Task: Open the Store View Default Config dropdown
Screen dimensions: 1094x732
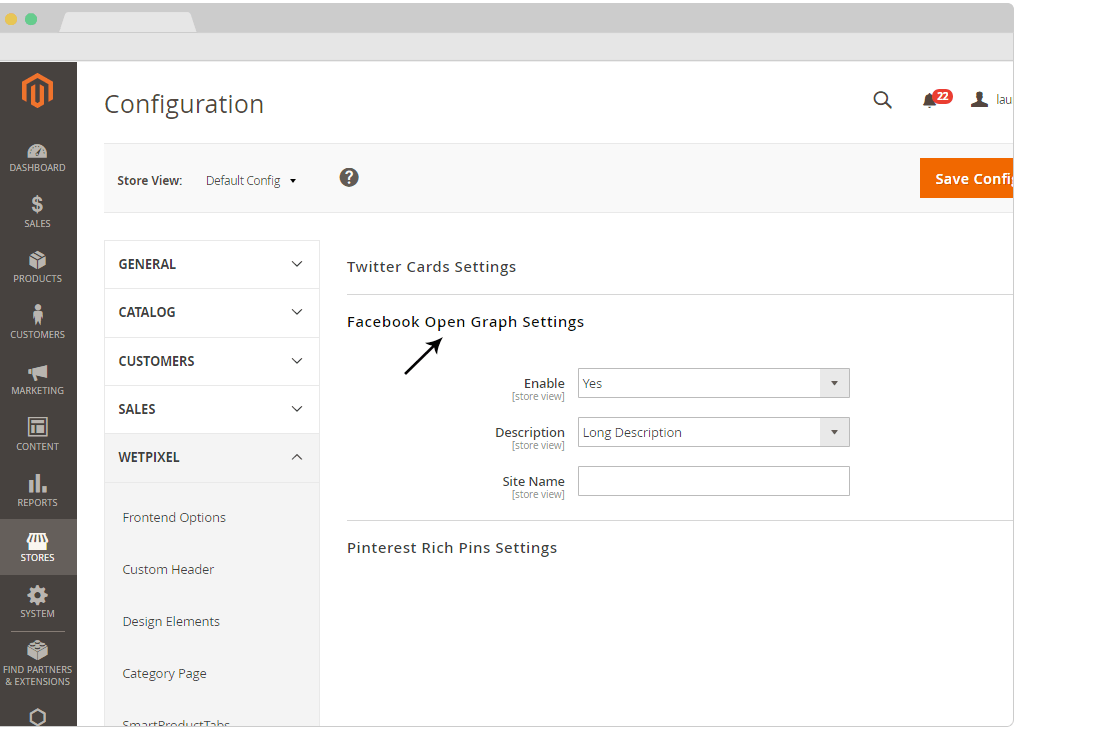Action: tap(251, 181)
